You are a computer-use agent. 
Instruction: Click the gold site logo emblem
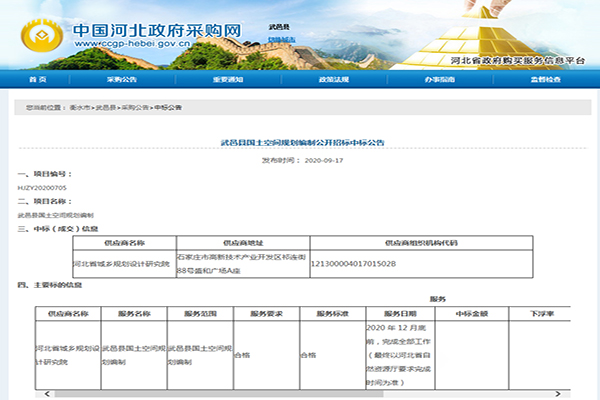coord(42,35)
